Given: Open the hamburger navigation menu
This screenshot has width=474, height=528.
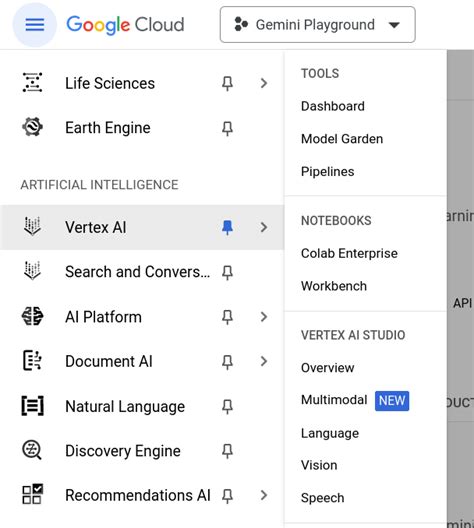Looking at the screenshot, I should [35, 25].
